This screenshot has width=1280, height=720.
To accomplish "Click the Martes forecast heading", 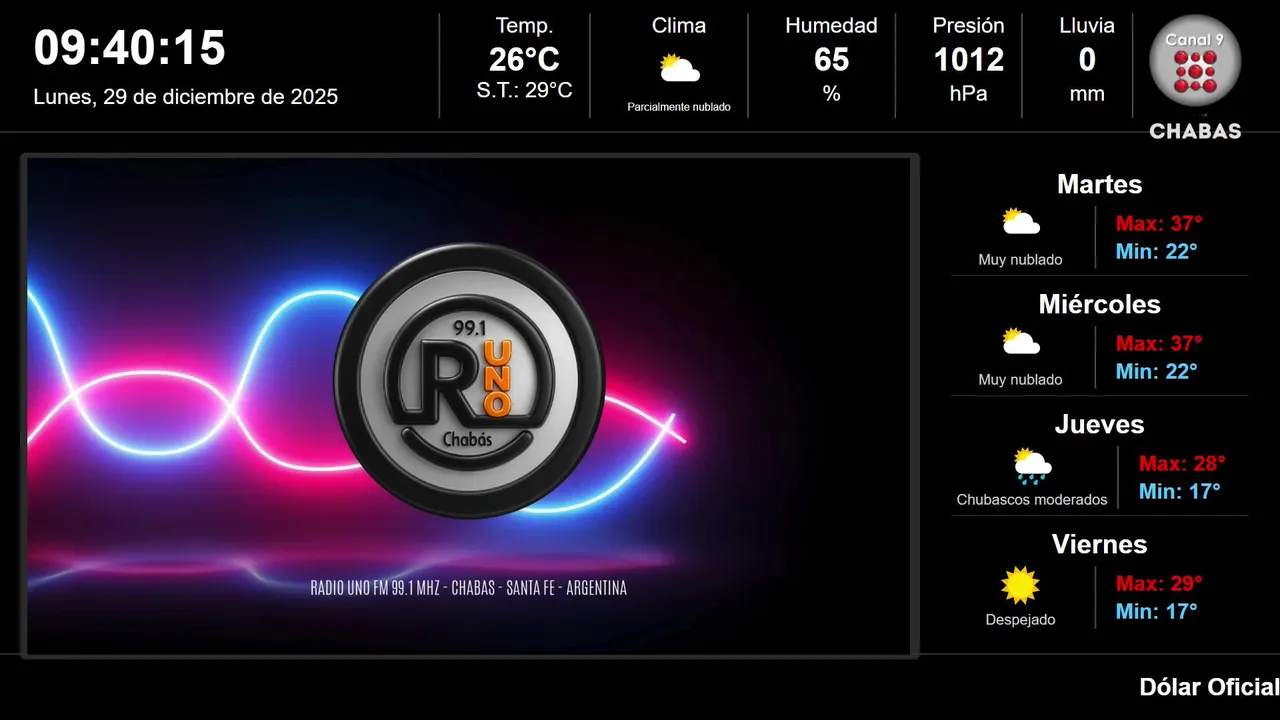I will tap(1099, 184).
